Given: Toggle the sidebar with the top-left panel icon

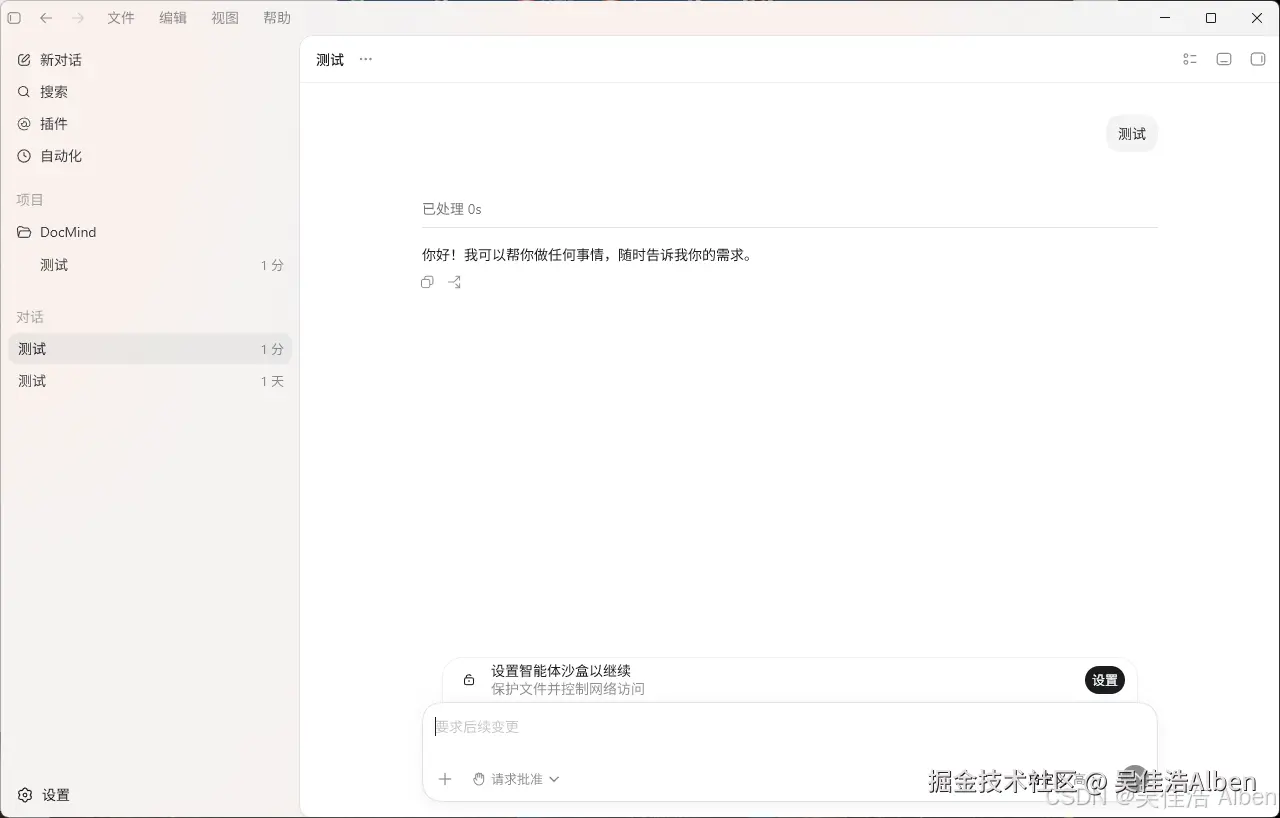Looking at the screenshot, I should [14, 18].
